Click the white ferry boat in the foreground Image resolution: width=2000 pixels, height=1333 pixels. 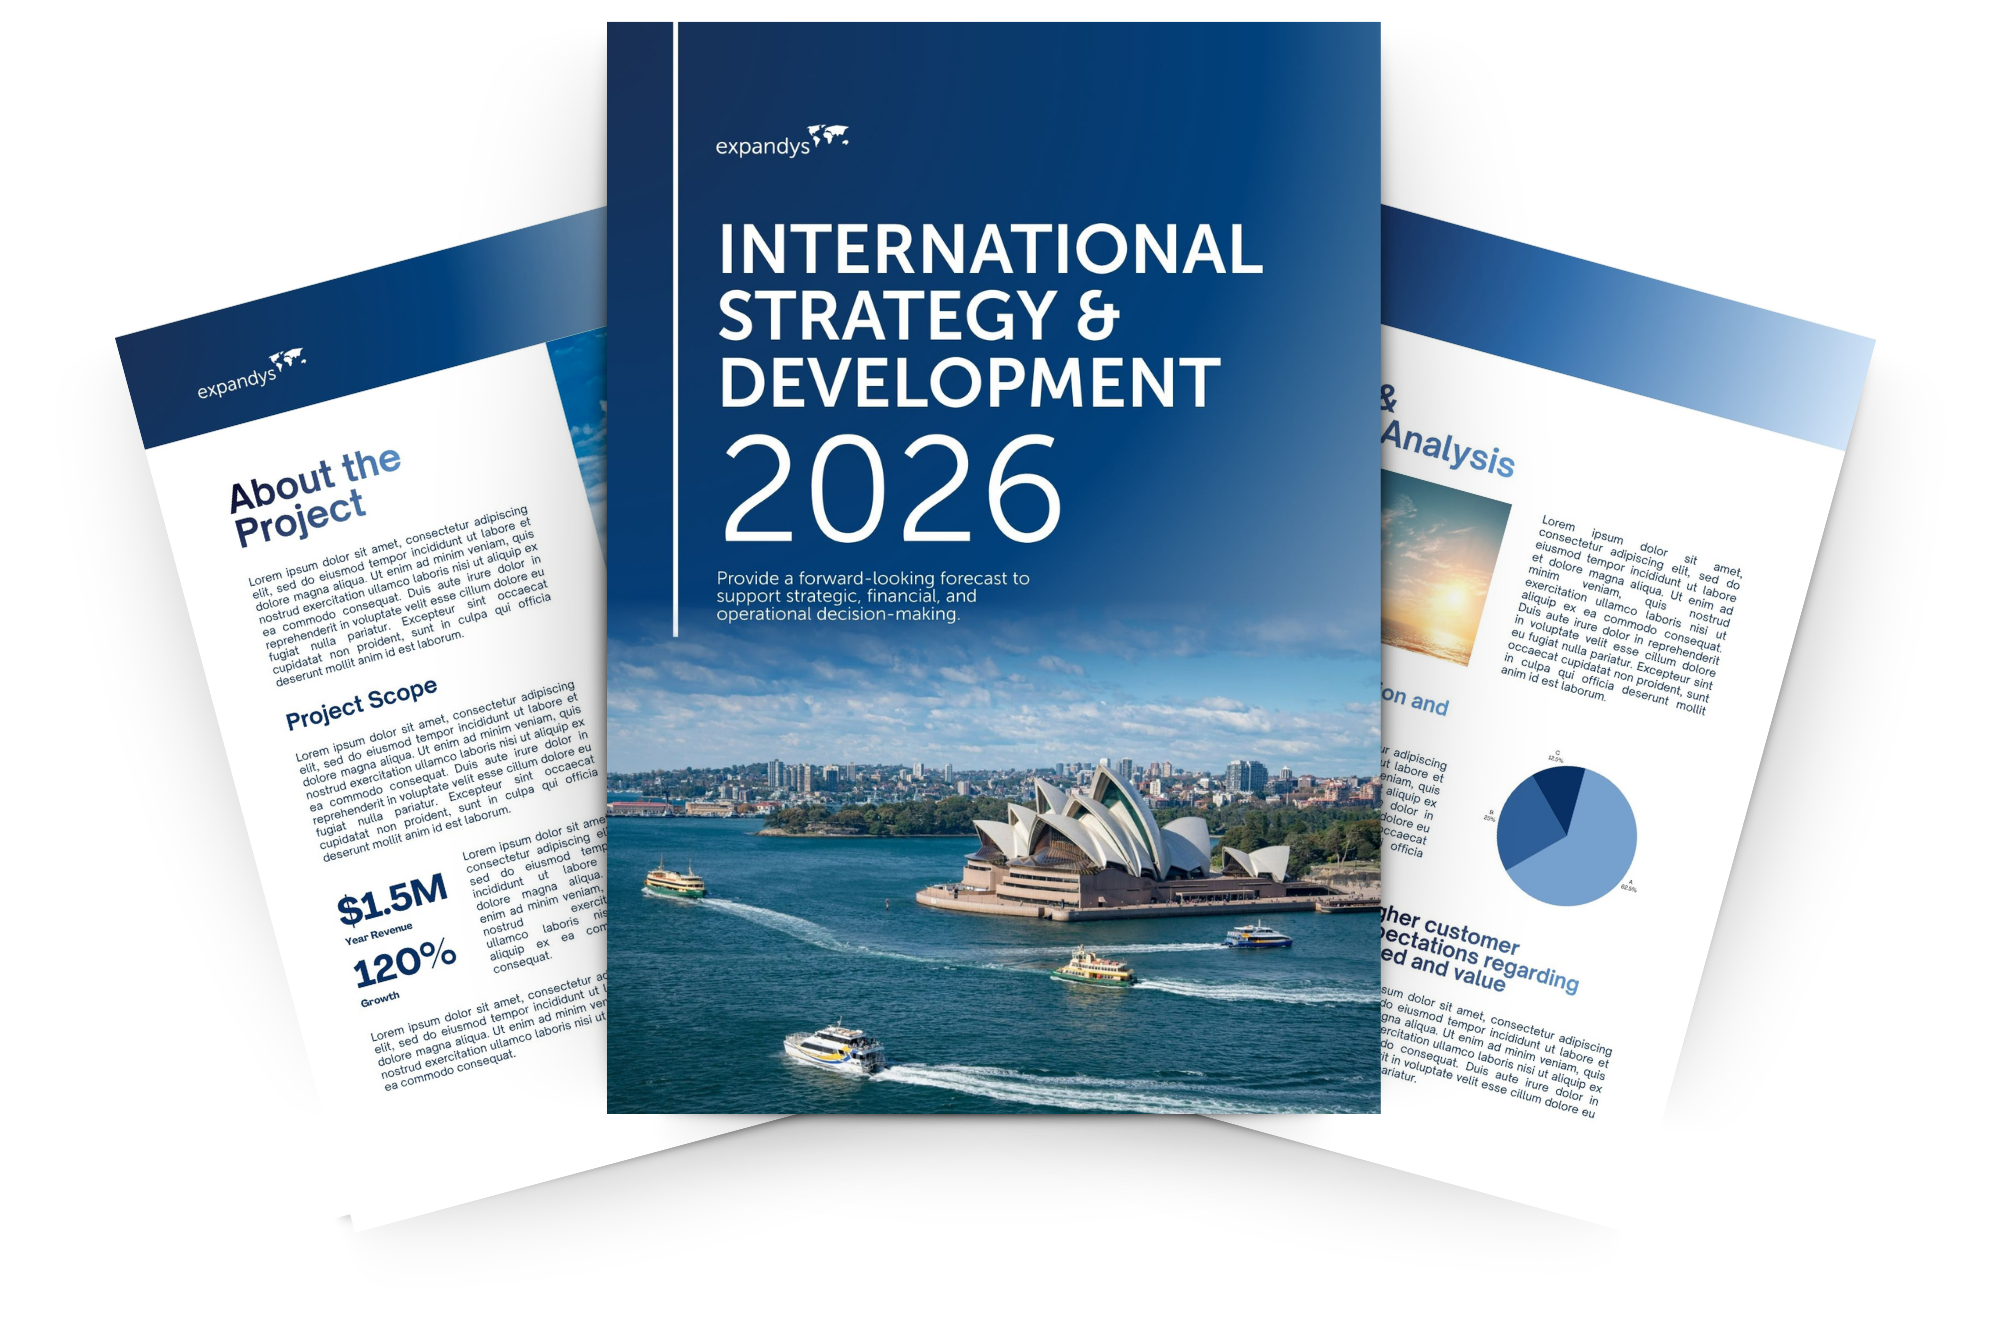click(835, 1048)
